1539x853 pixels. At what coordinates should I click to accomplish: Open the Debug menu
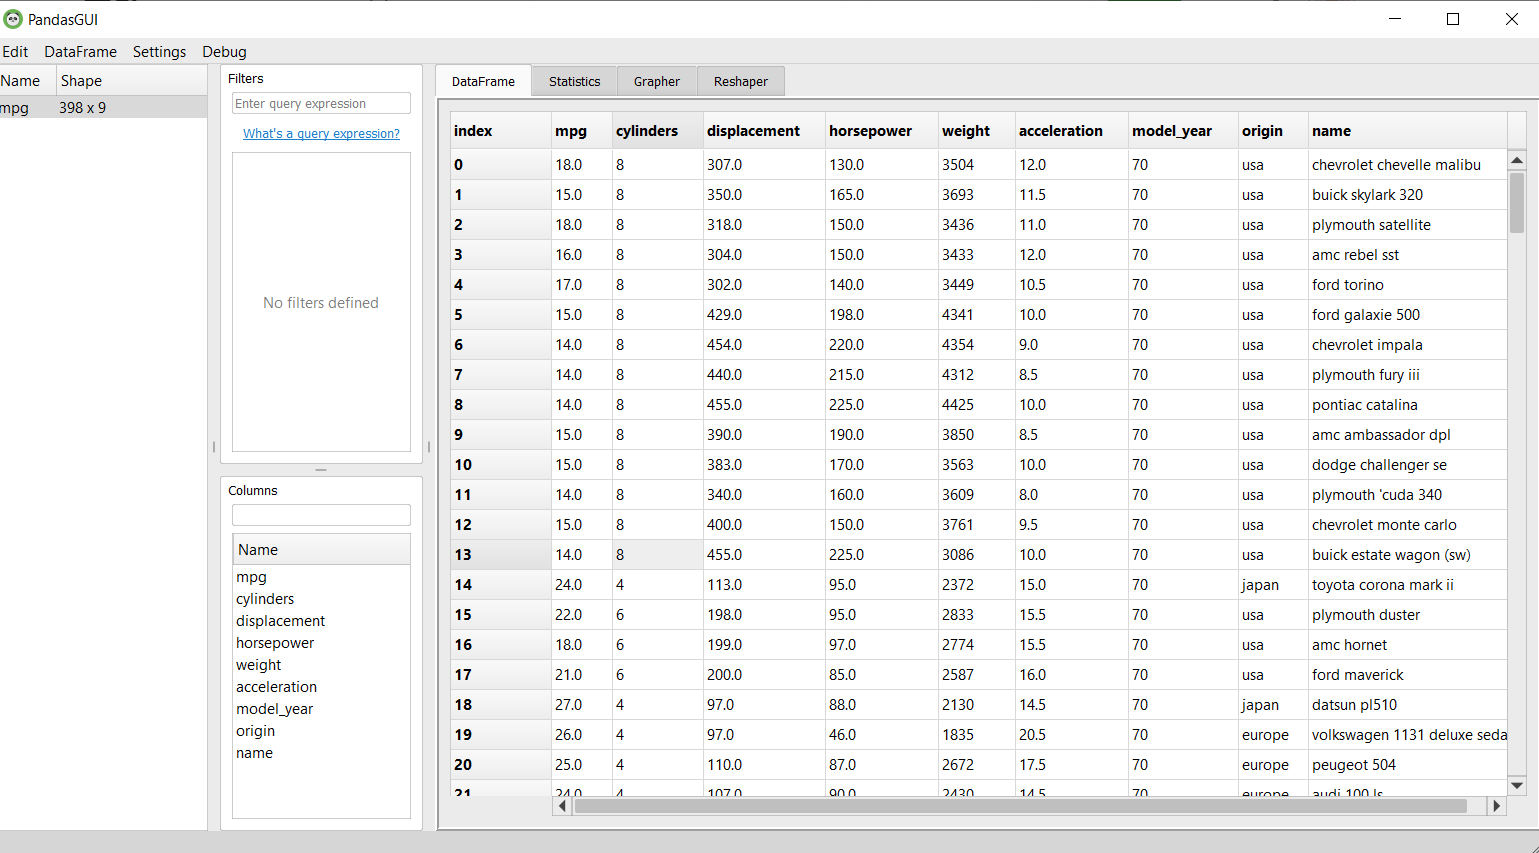[x=224, y=52]
